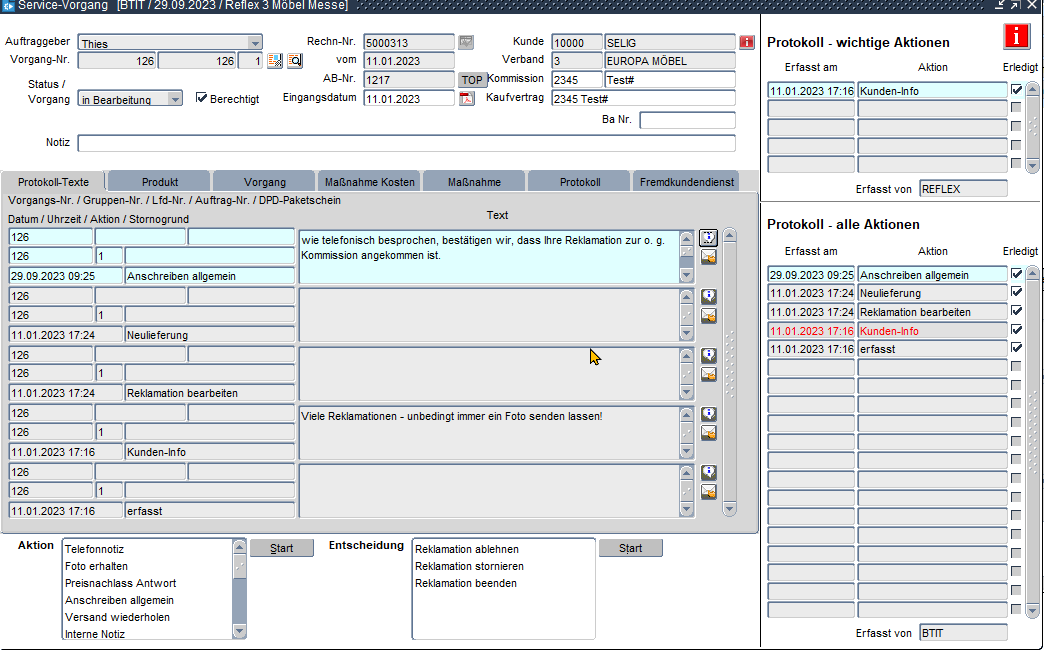Toggle Erledigt checkbox for Kunden-Info in wichtige Aktionen
The height and width of the screenshot is (650, 1044).
pos(1016,90)
